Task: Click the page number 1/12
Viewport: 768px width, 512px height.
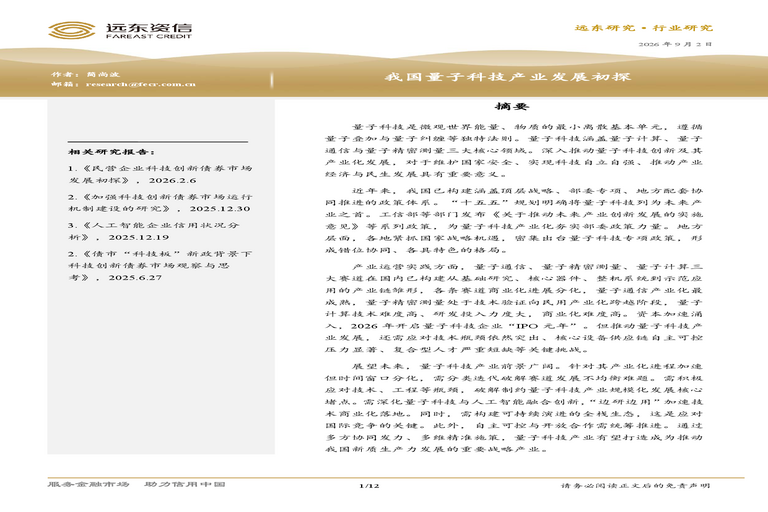Action: (369, 486)
